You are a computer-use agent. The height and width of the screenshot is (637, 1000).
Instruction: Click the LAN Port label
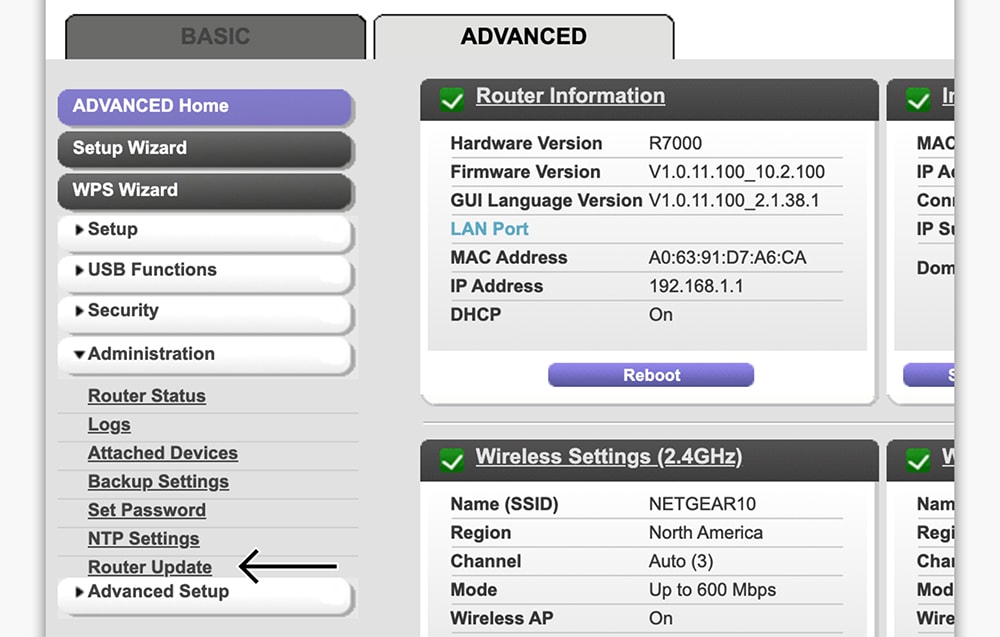tap(489, 229)
